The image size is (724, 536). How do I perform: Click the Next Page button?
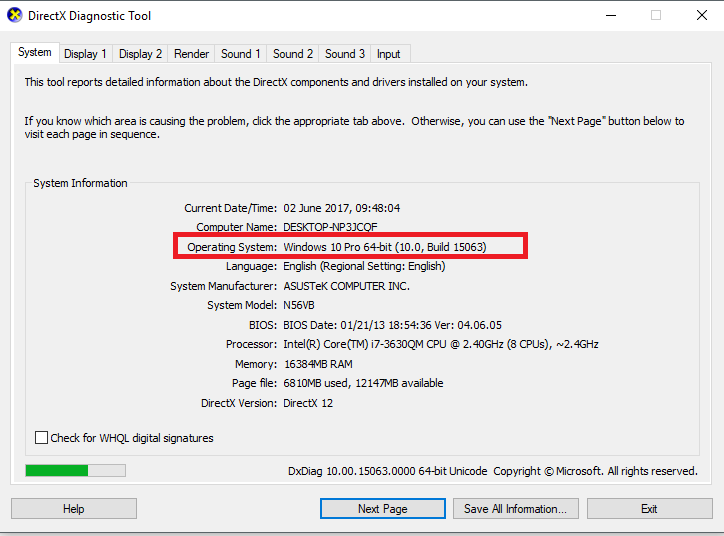pyautogui.click(x=383, y=509)
